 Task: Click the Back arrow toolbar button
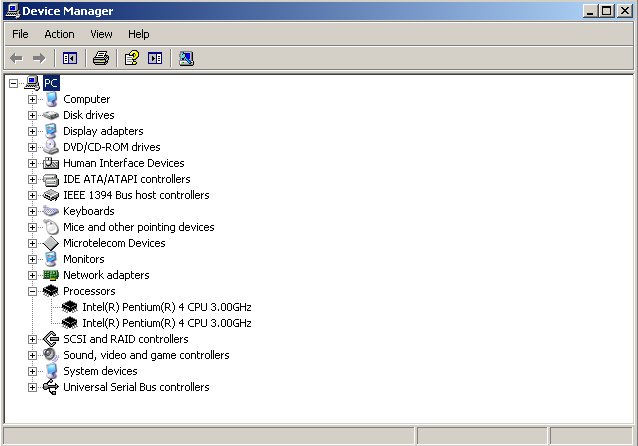[16, 58]
